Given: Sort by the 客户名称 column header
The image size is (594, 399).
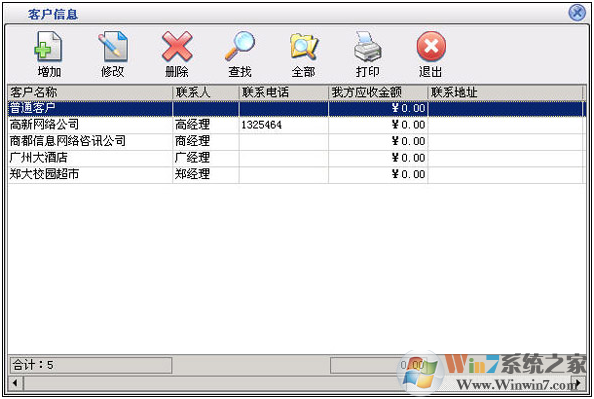Looking at the screenshot, I should click(x=90, y=92).
